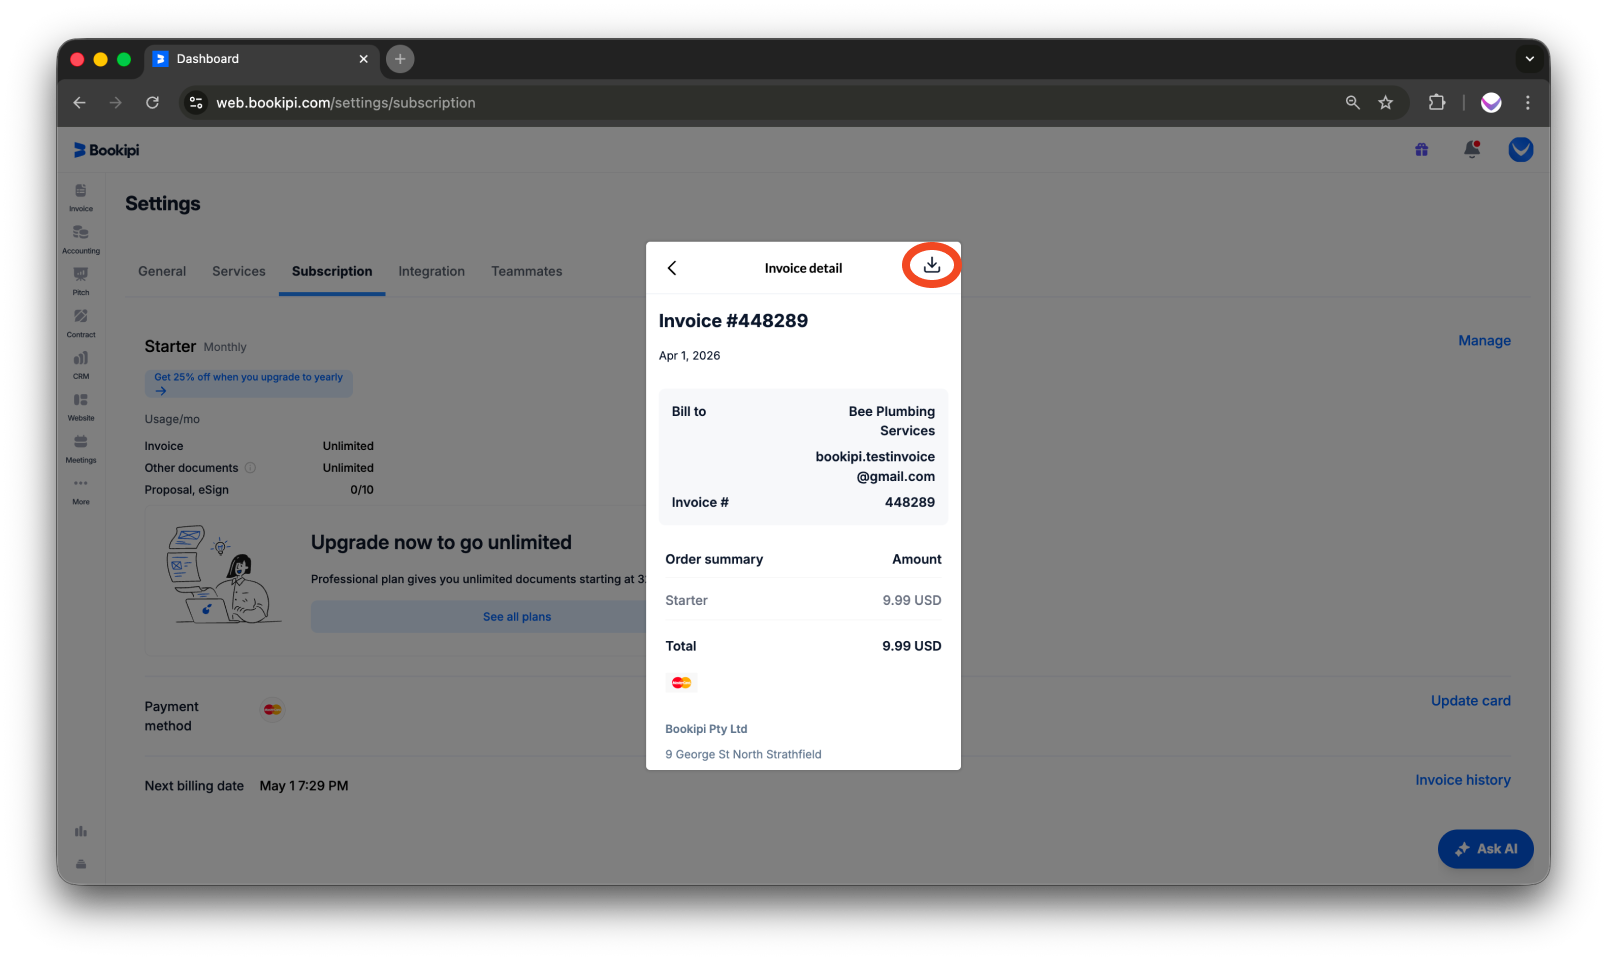Click the Starter plan heading
1608x960 pixels.
point(170,346)
